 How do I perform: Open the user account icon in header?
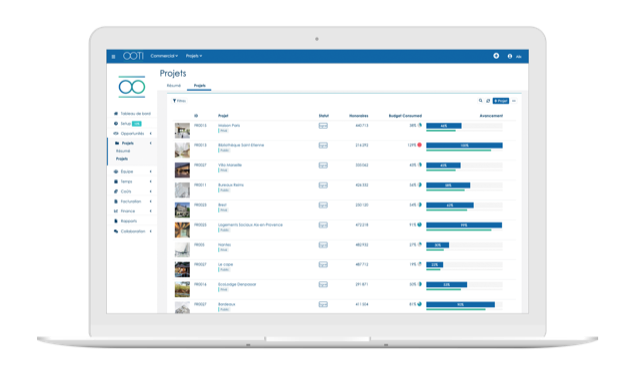pos(510,56)
